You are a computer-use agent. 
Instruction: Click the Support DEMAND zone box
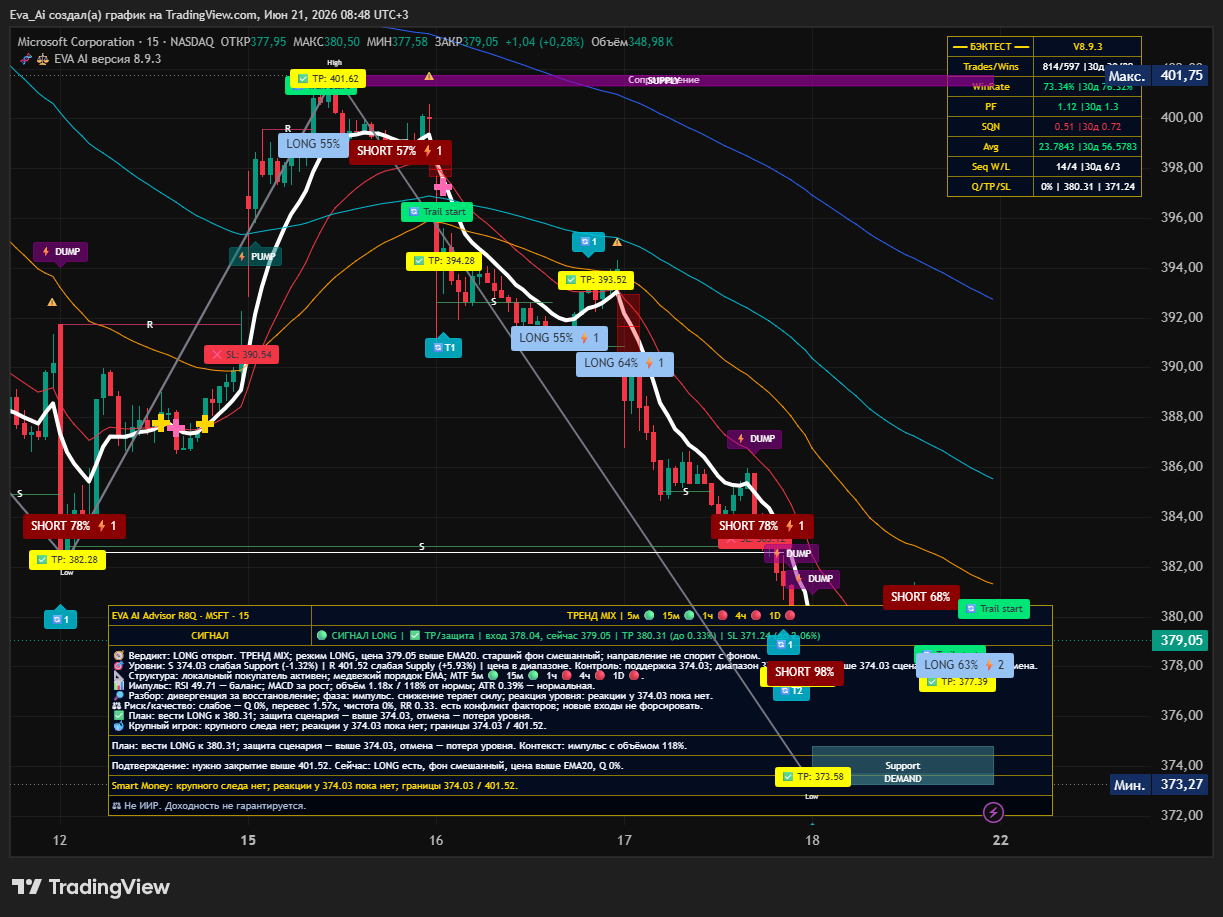[x=902, y=766]
